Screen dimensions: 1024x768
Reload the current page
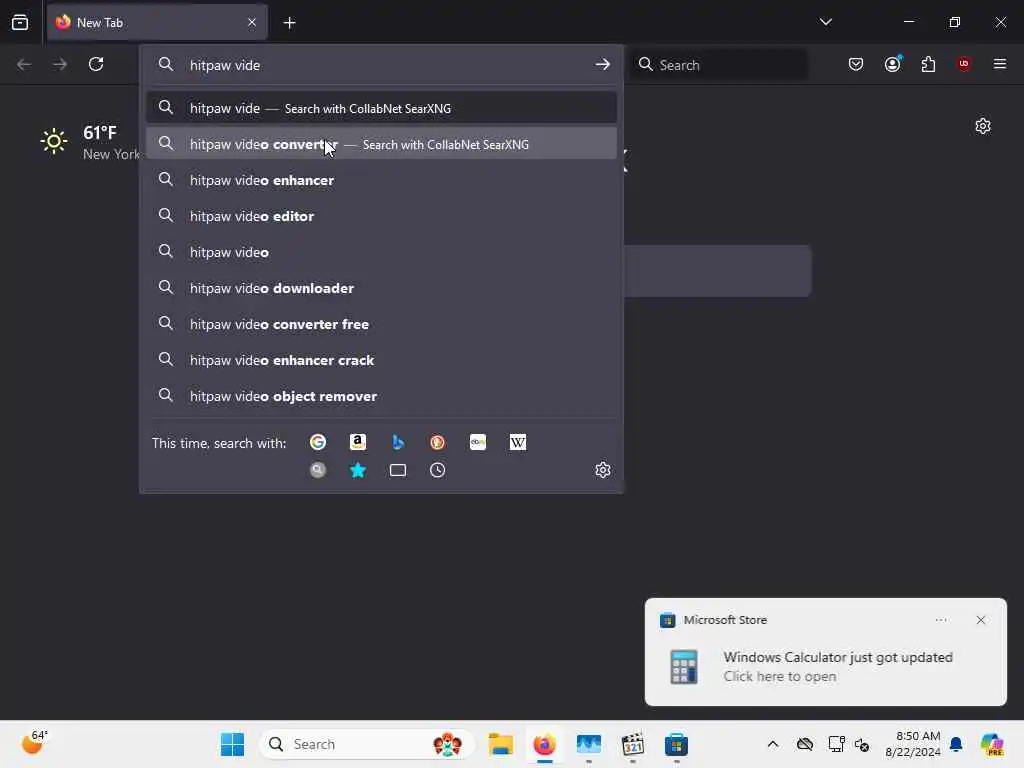point(96,64)
